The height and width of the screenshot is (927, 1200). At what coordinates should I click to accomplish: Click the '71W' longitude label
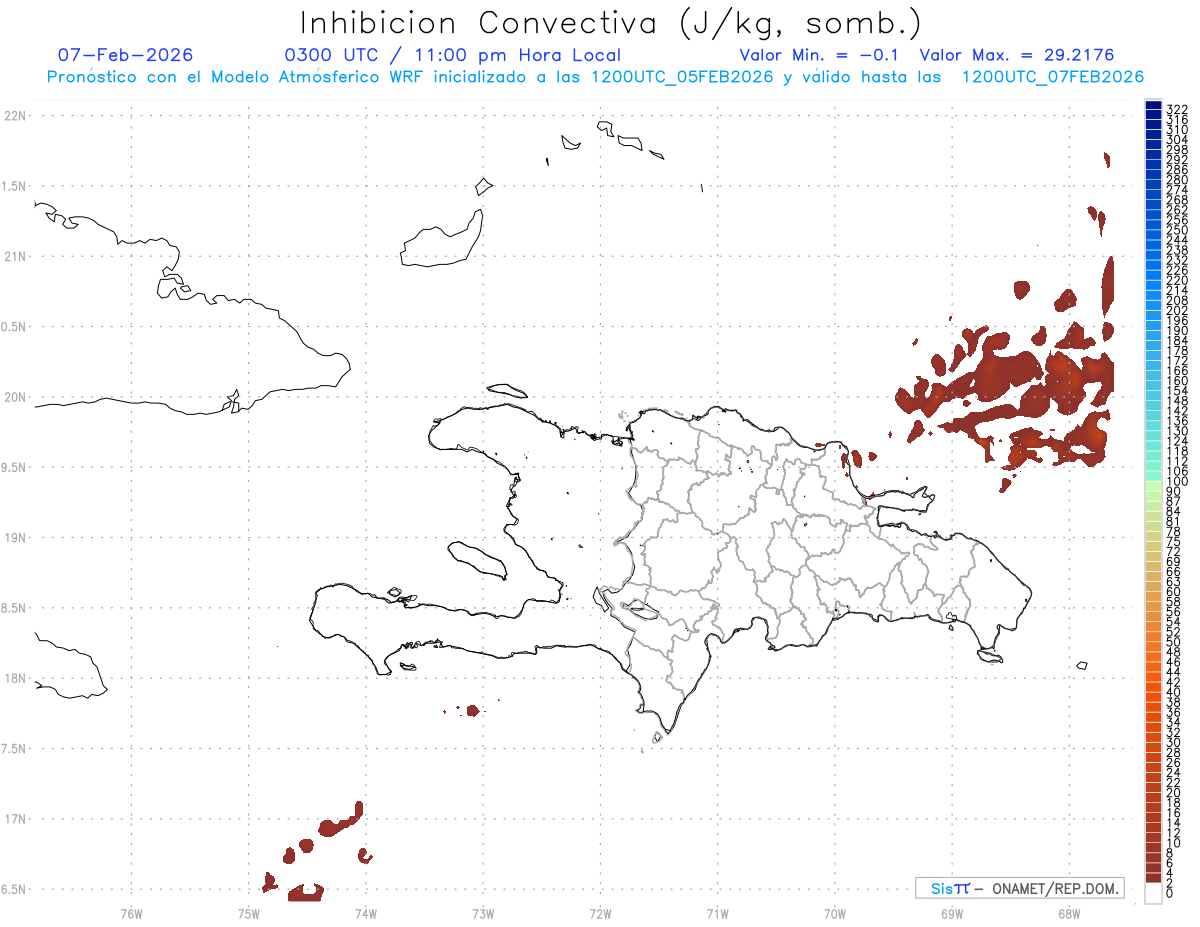[x=717, y=914]
